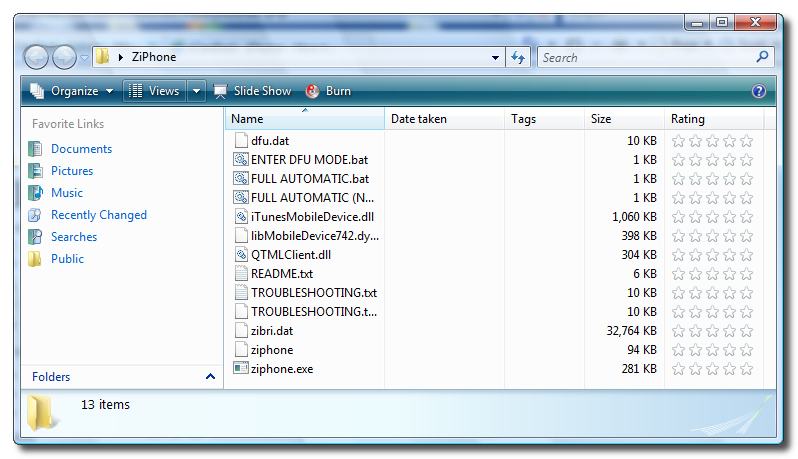Select the zibri.dat file
The height and width of the screenshot is (459, 798).
(x=272, y=331)
